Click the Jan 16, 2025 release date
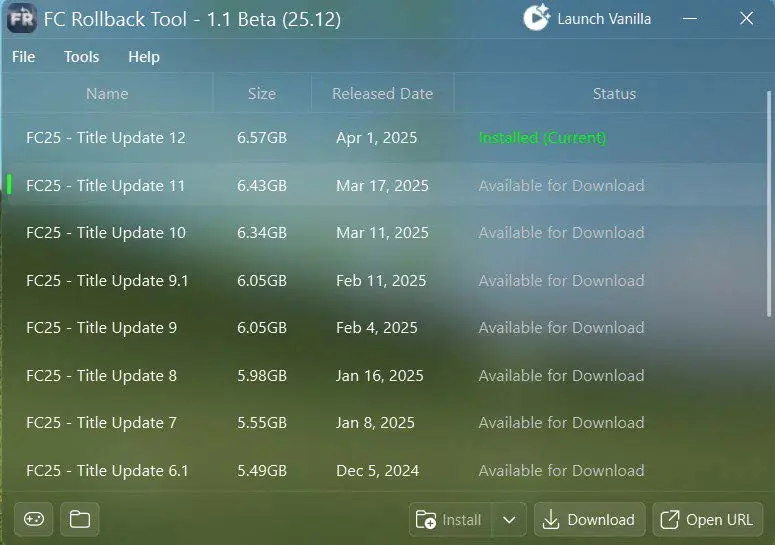This screenshot has width=775, height=545. [x=380, y=376]
